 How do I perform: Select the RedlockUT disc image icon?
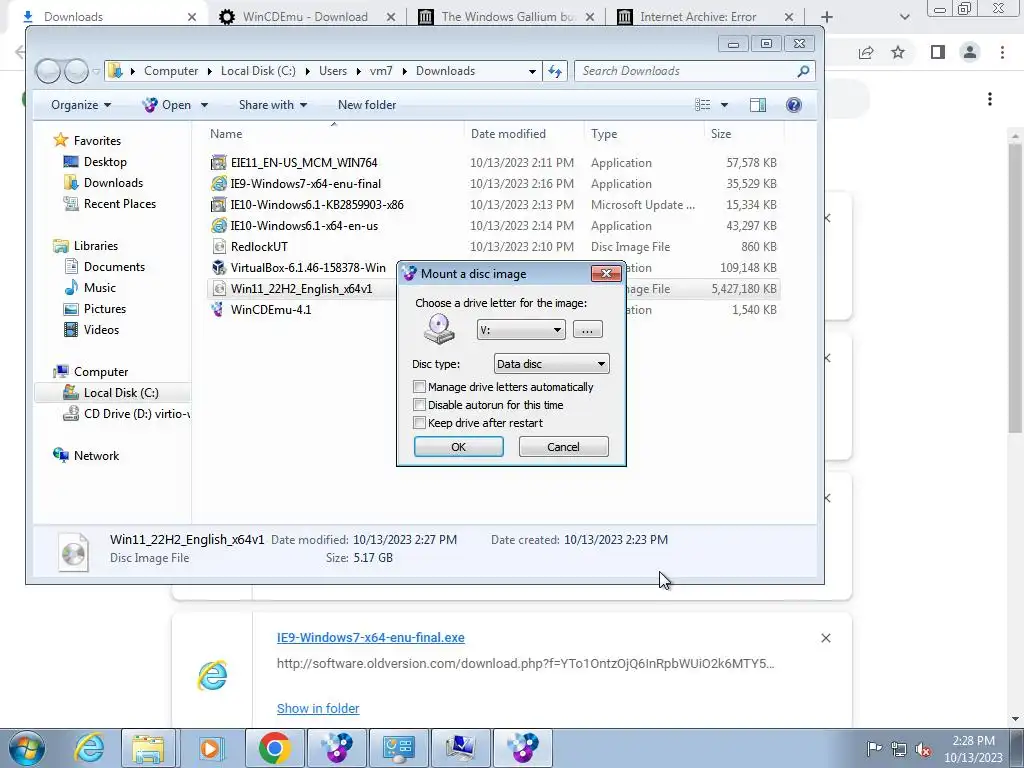219,247
